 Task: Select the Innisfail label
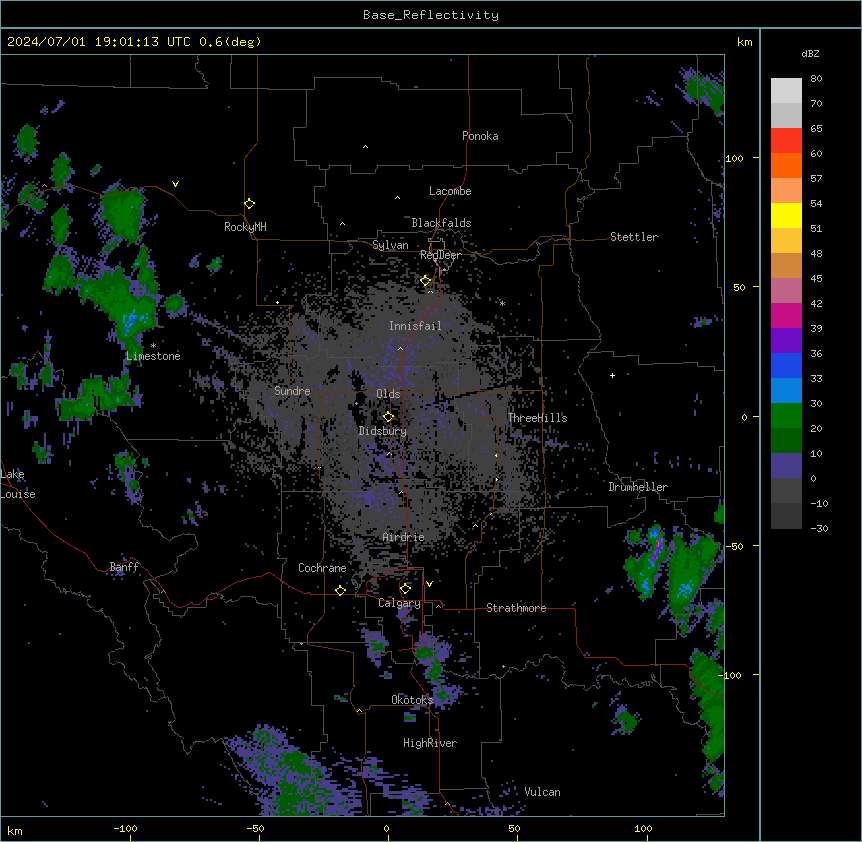[415, 326]
